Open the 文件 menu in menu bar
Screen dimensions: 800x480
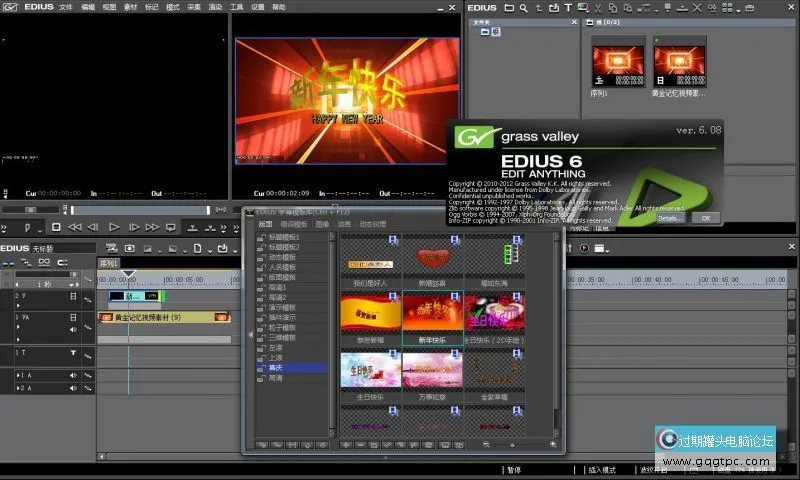point(65,7)
